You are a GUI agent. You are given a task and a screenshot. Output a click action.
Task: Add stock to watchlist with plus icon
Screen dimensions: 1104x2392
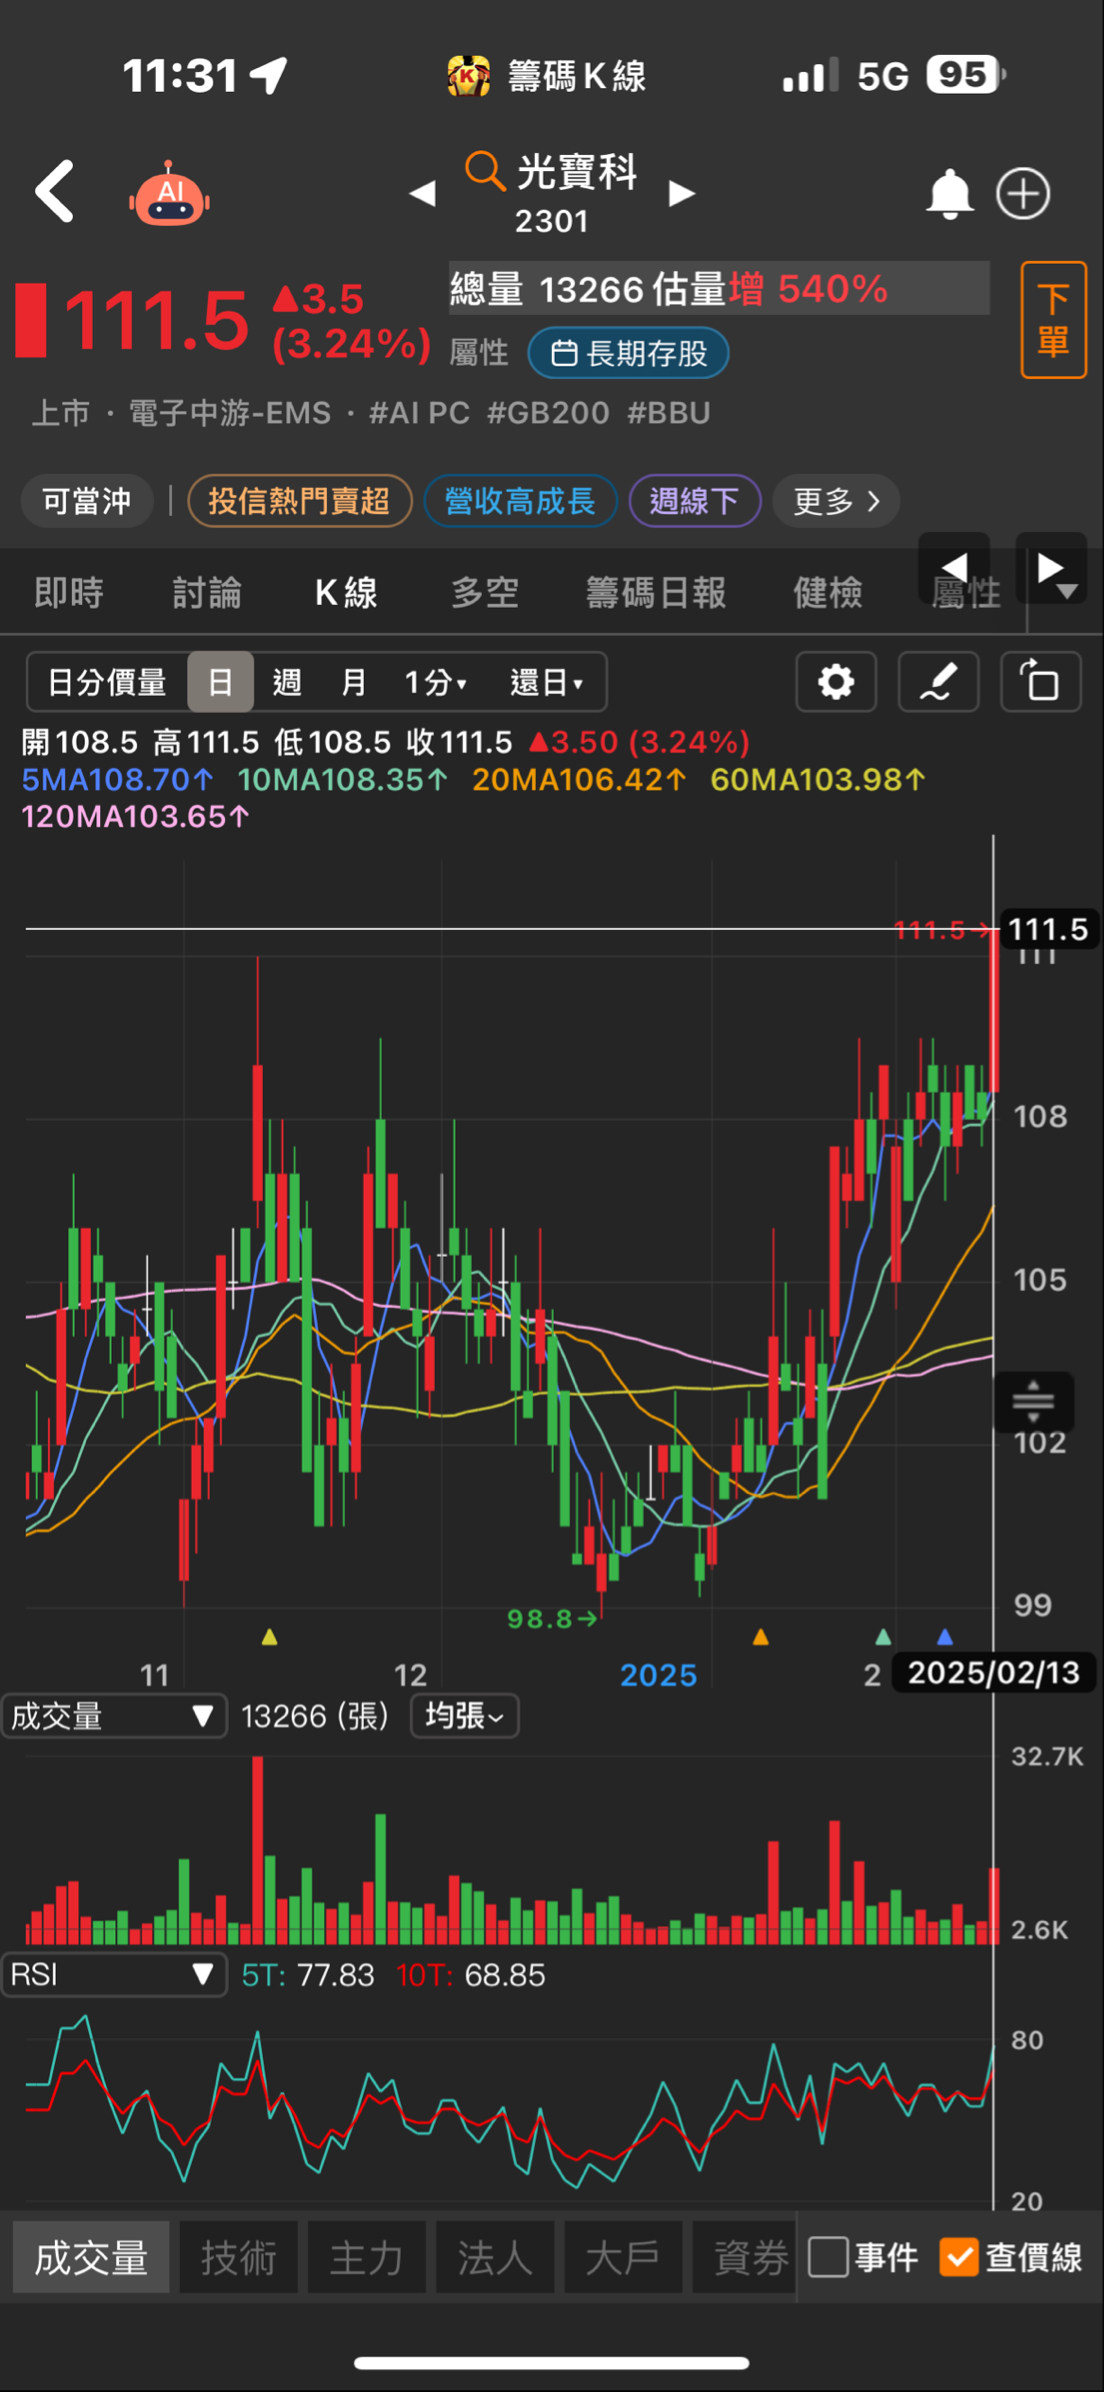click(x=1023, y=193)
